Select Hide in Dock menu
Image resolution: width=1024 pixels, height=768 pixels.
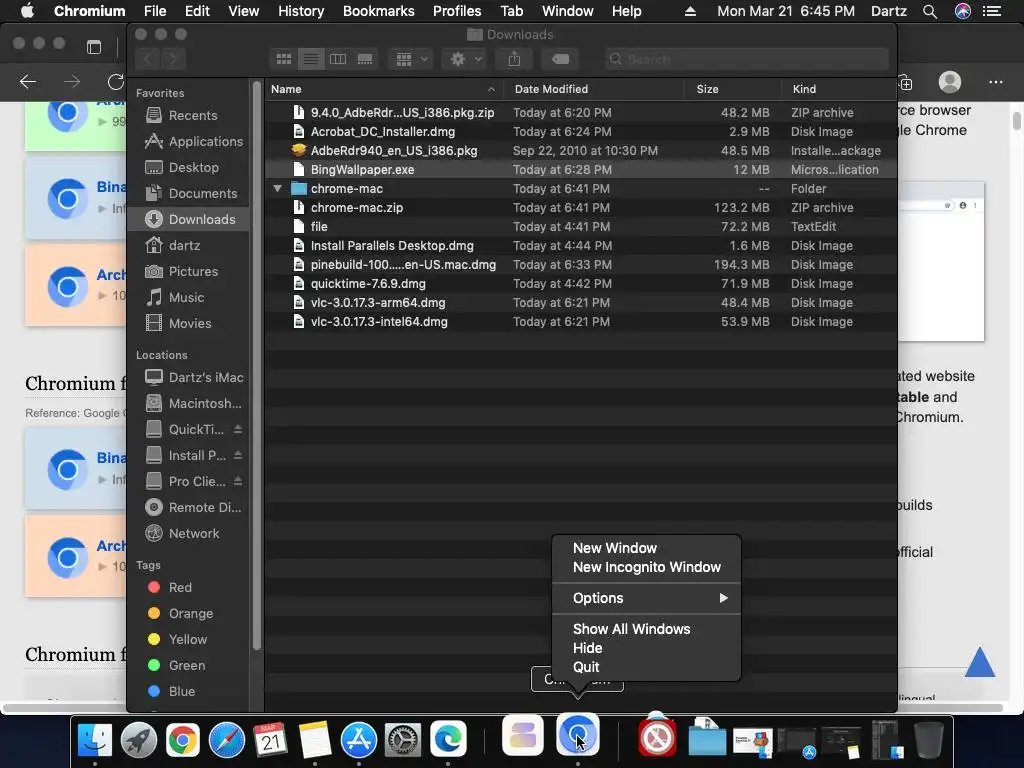(x=647, y=648)
